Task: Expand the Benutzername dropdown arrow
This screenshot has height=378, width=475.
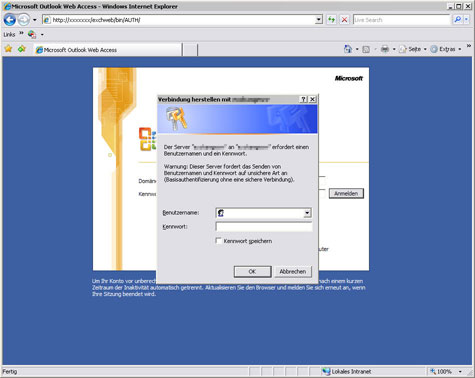Action: 307,213
